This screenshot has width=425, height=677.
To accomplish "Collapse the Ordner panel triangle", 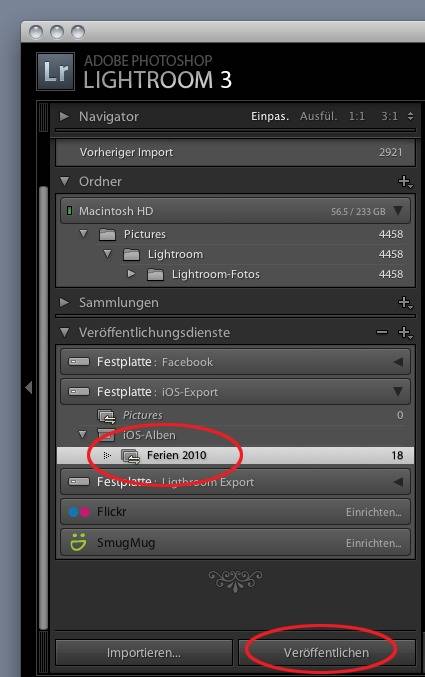I will coord(65,181).
